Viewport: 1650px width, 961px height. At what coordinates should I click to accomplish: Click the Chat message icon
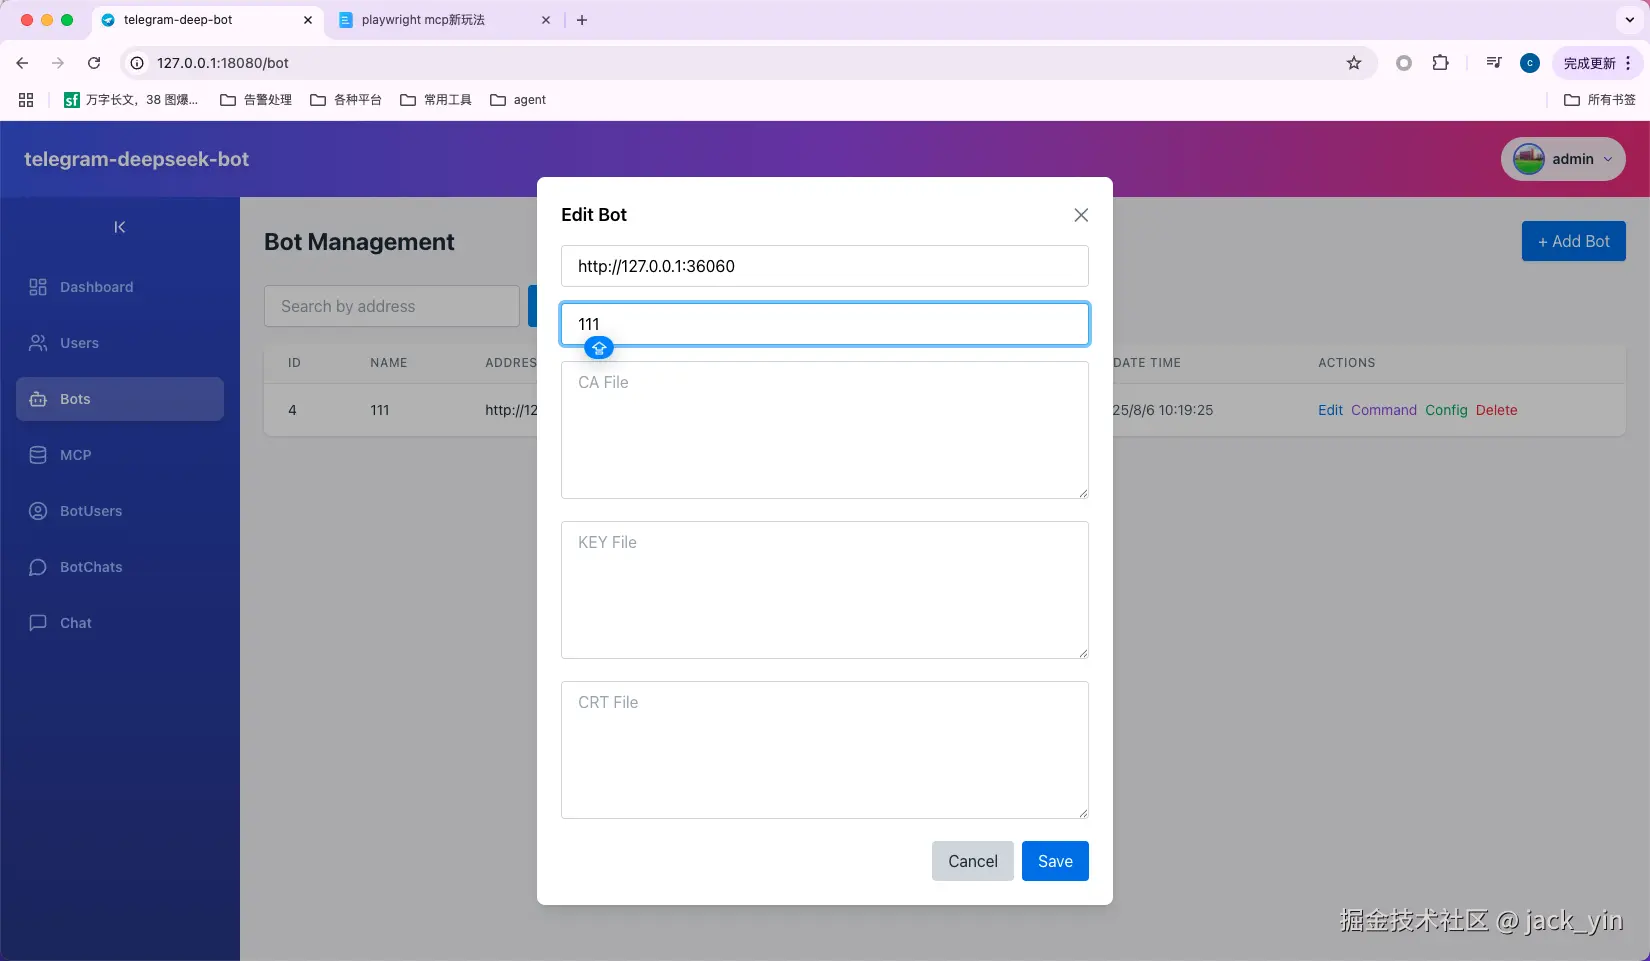(38, 623)
